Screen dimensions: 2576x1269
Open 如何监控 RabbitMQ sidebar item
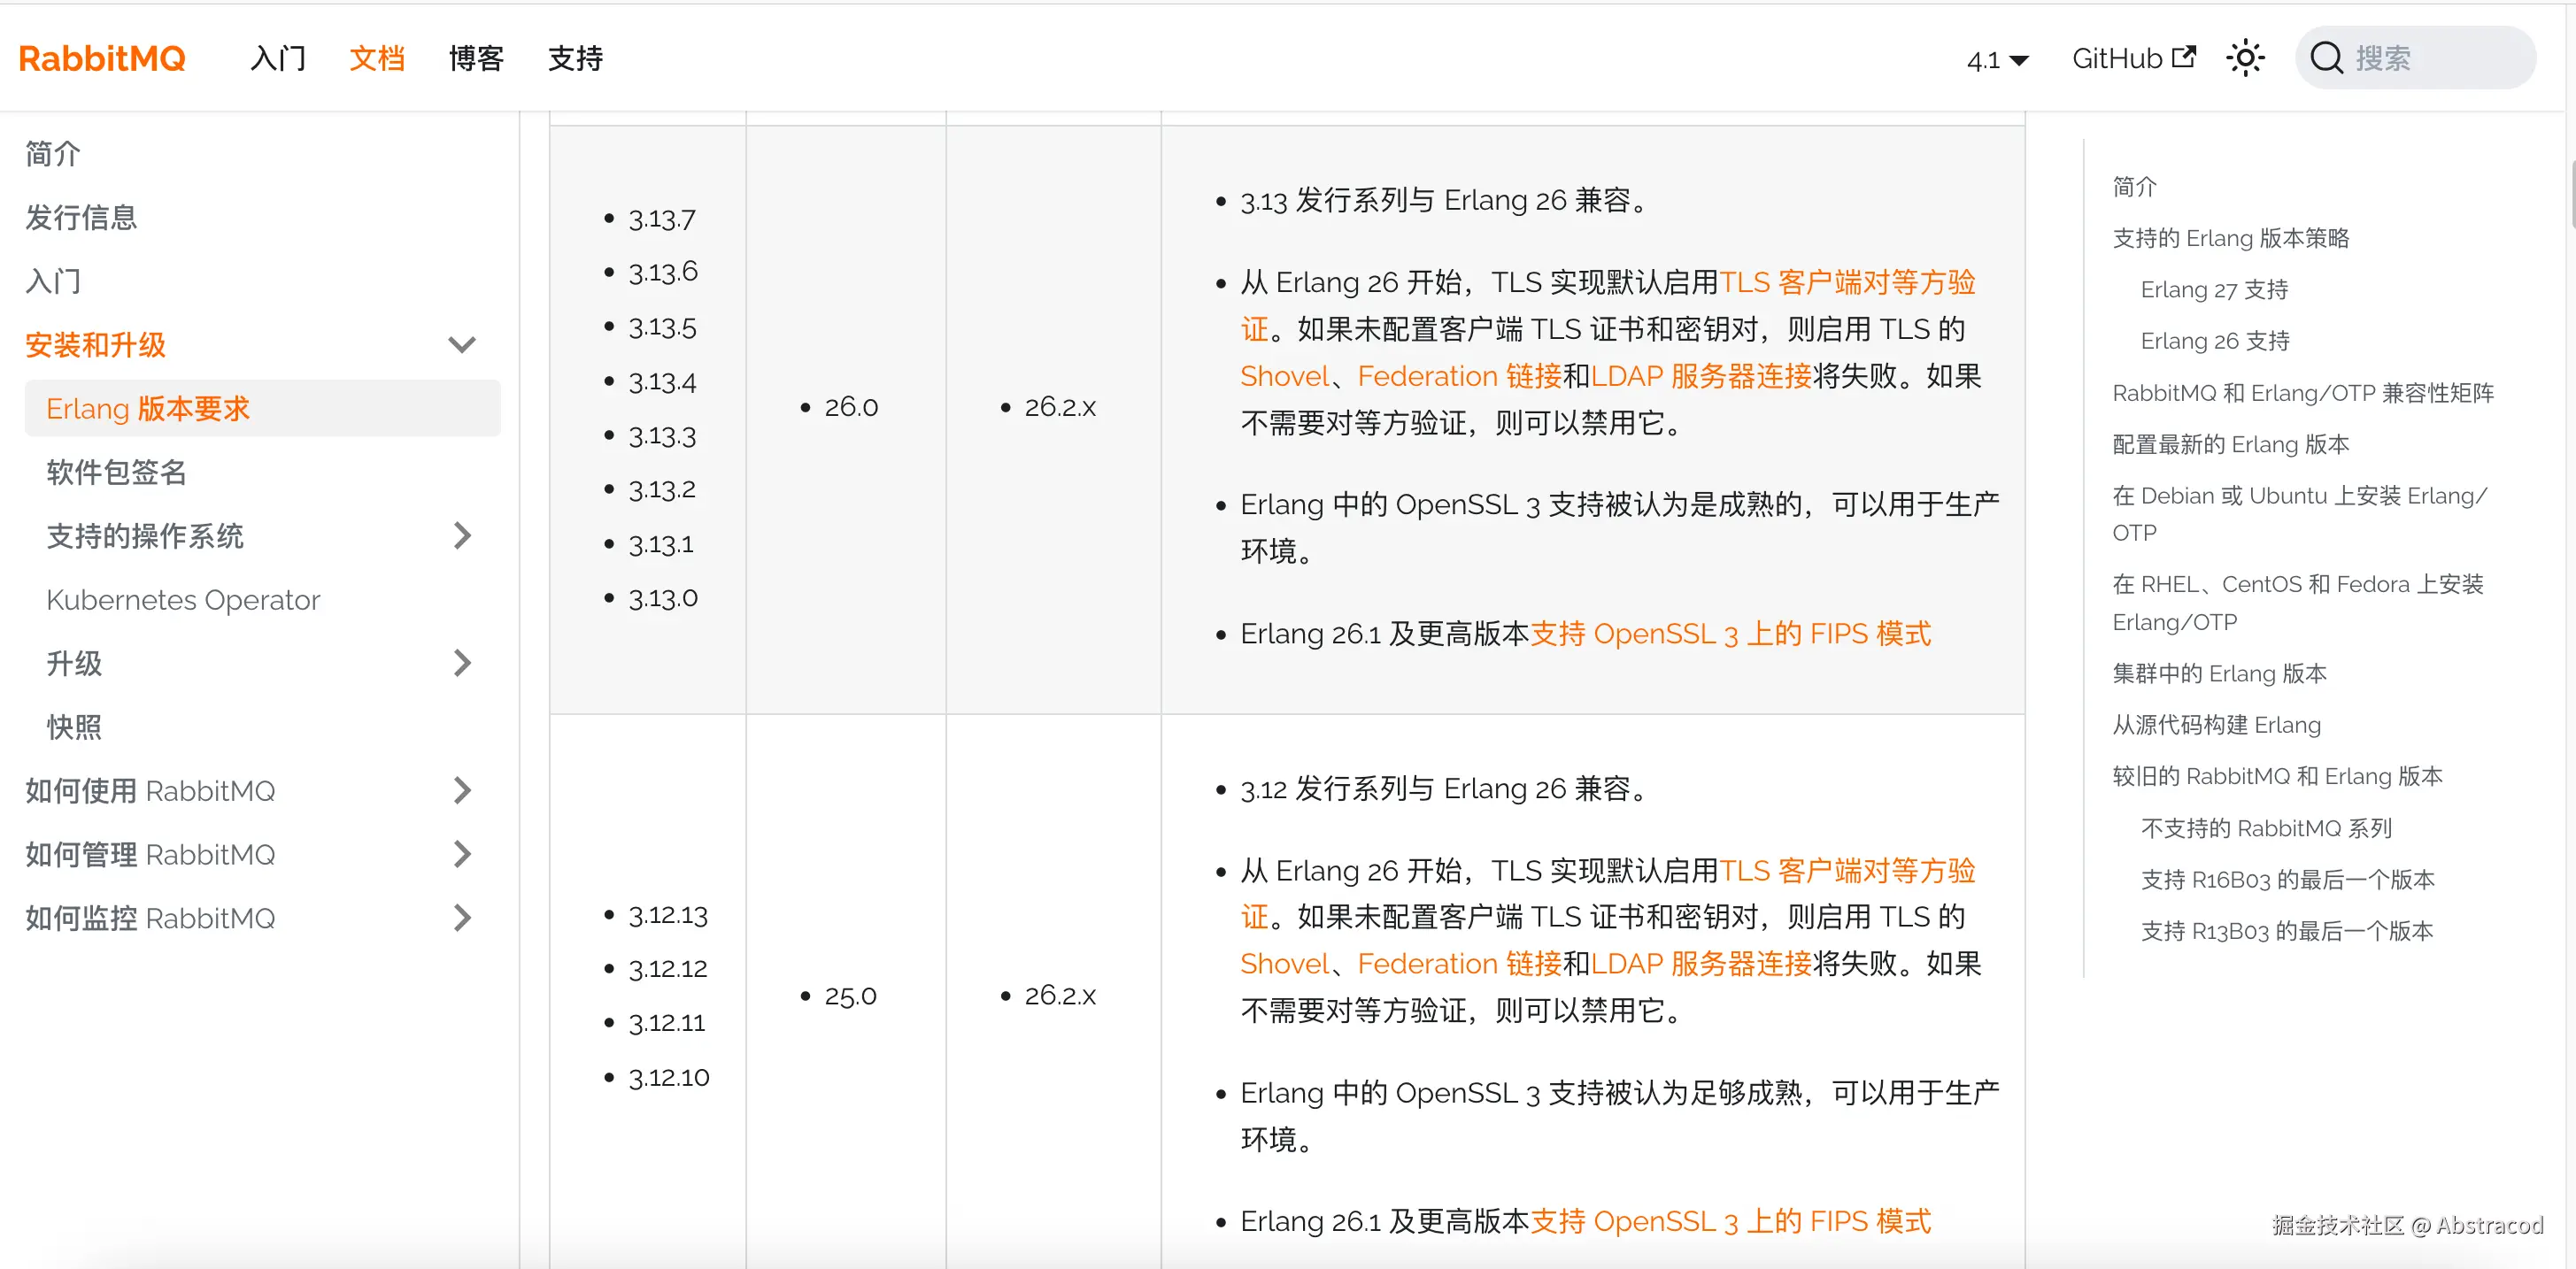pyautogui.click(x=150, y=917)
